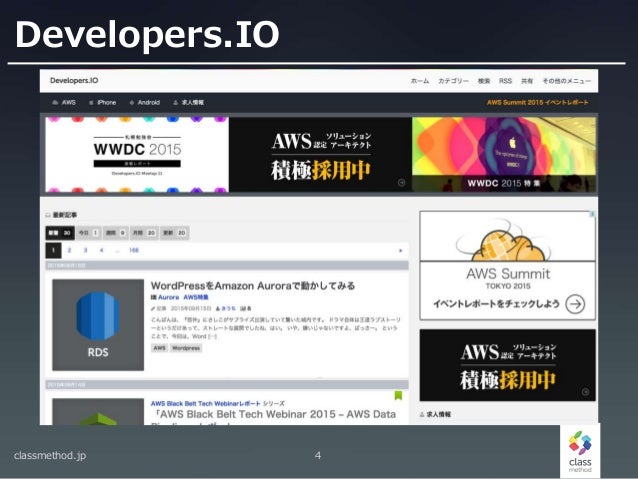Go to pagination page 4
Screen dimensions: 638x479
[101, 250]
